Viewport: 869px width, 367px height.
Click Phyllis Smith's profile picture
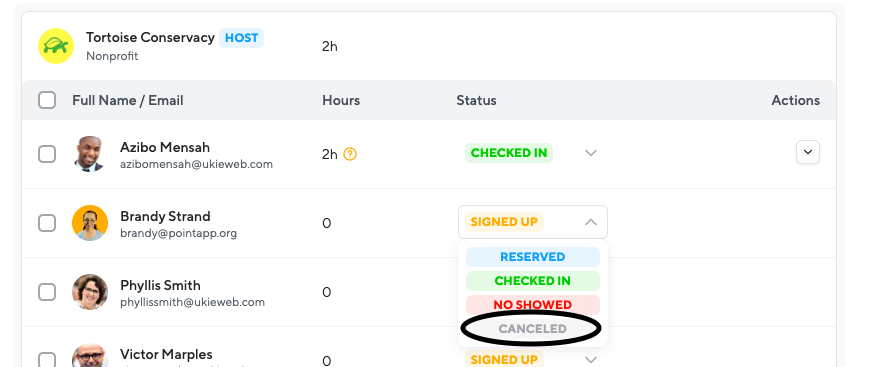pyautogui.click(x=90, y=292)
